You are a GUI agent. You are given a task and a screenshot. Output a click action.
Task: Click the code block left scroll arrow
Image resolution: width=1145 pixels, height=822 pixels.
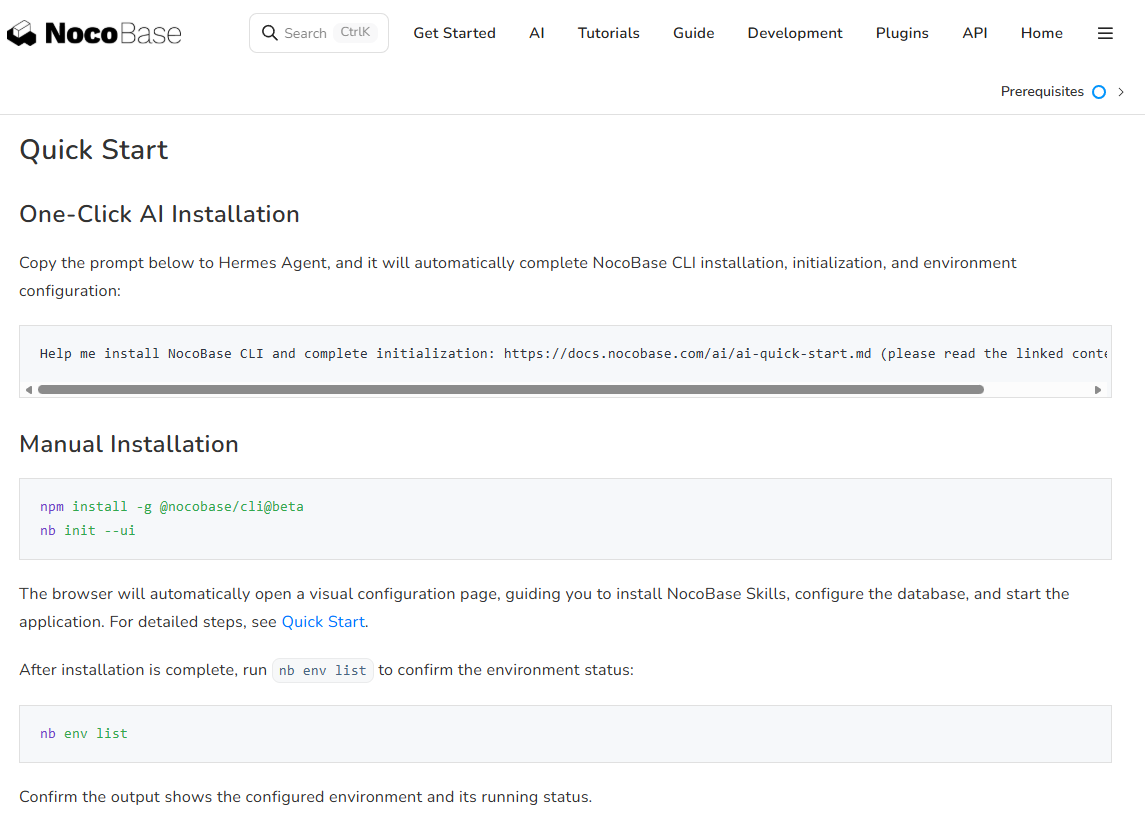pyautogui.click(x=28, y=390)
